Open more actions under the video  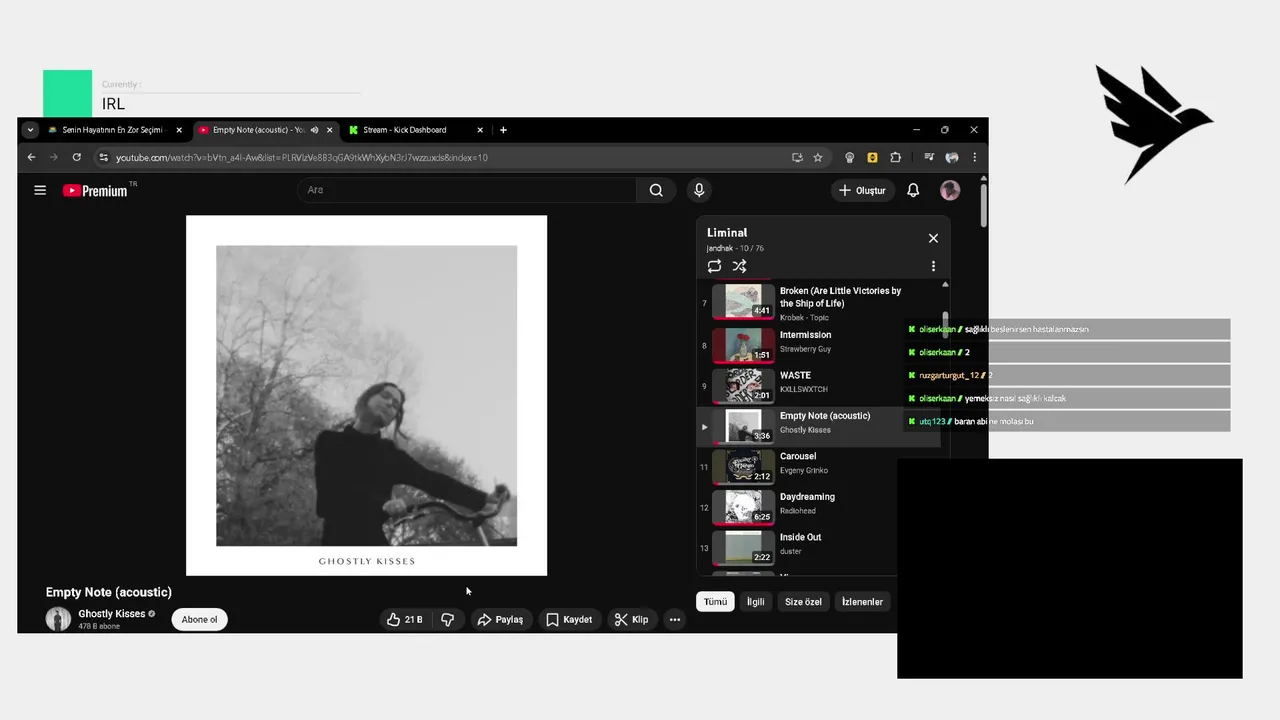tap(675, 620)
